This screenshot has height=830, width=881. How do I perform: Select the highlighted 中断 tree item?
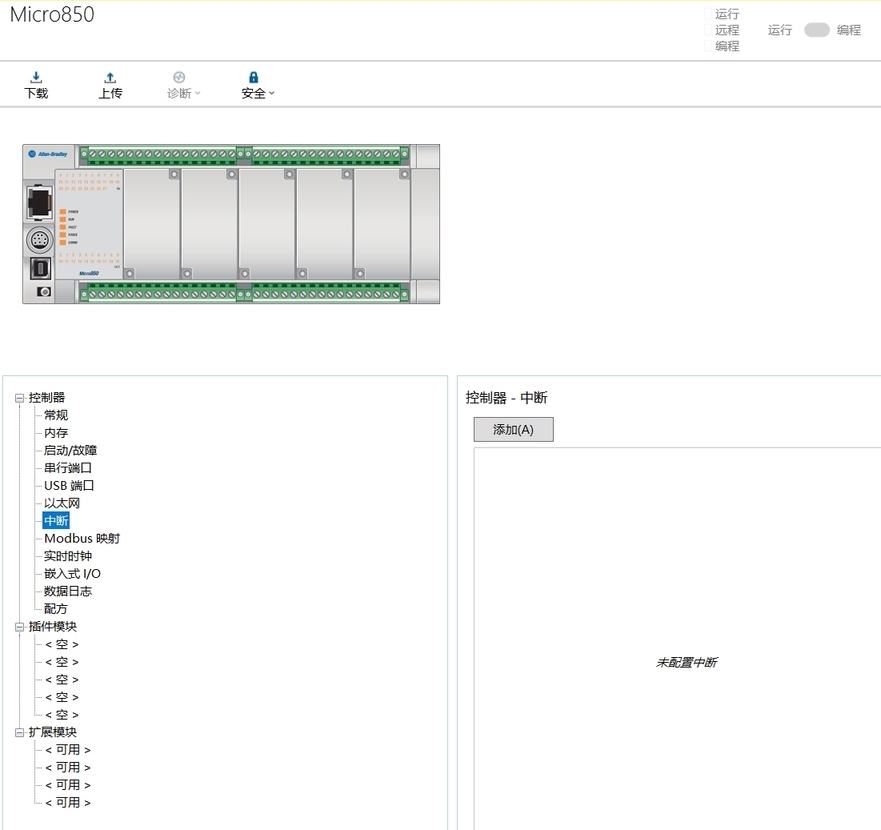56,521
